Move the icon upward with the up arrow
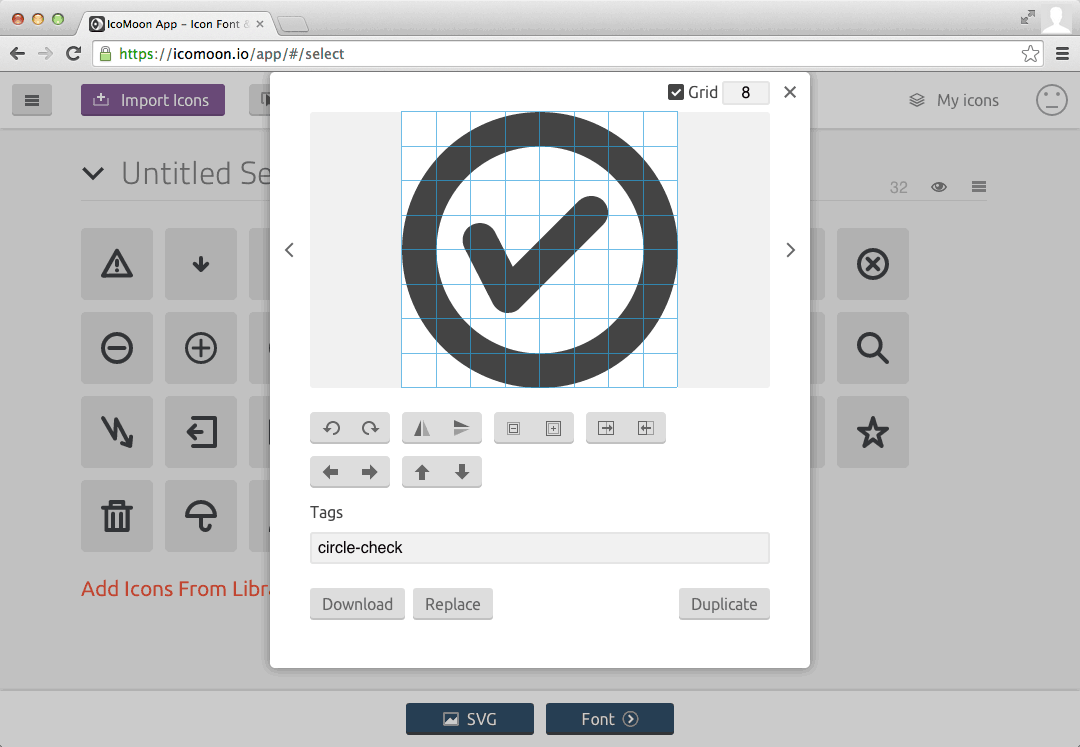 click(x=420, y=472)
